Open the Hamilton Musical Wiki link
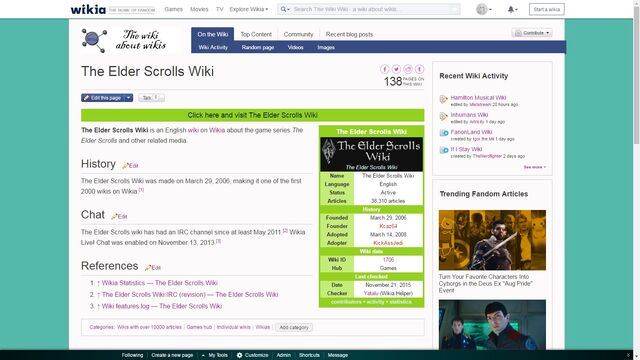Viewport: 640px width, 360px height. coord(478,98)
